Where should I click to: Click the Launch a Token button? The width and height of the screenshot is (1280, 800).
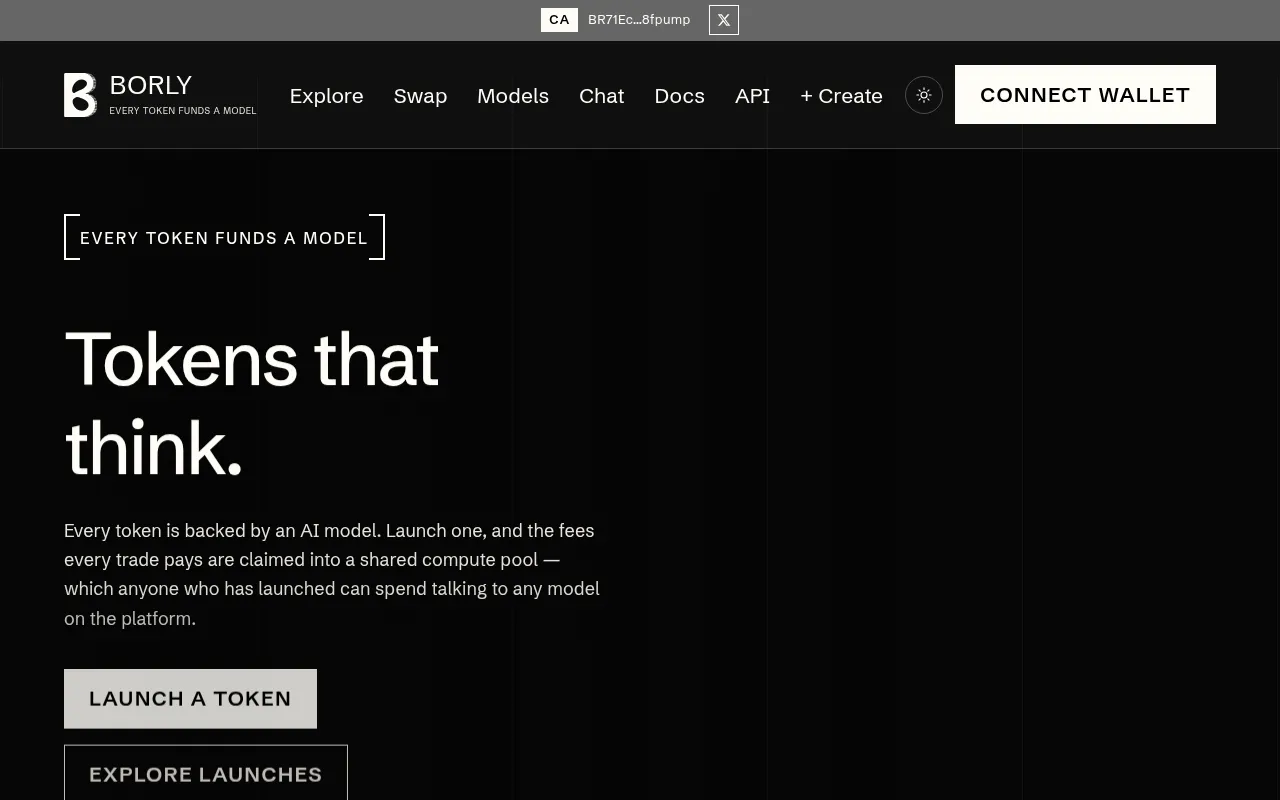(x=190, y=699)
